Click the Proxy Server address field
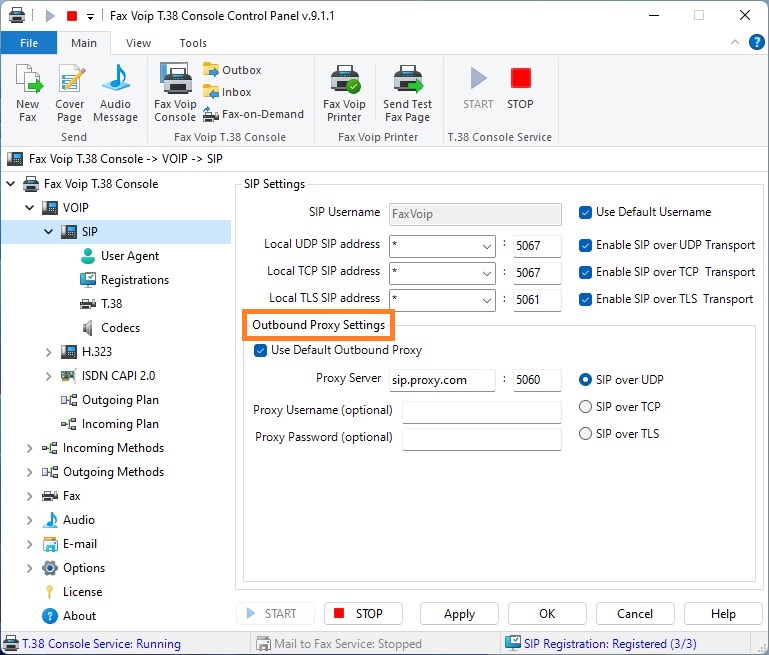This screenshot has width=769, height=655. (x=442, y=380)
